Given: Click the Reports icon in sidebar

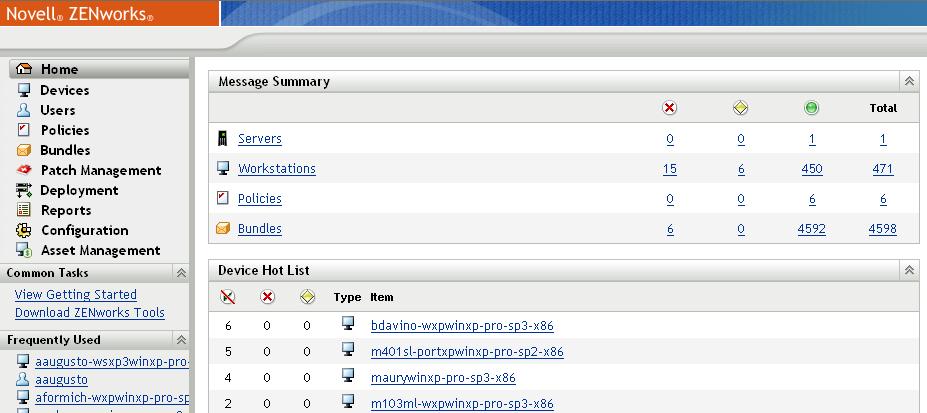Looking at the screenshot, I should coord(24,210).
